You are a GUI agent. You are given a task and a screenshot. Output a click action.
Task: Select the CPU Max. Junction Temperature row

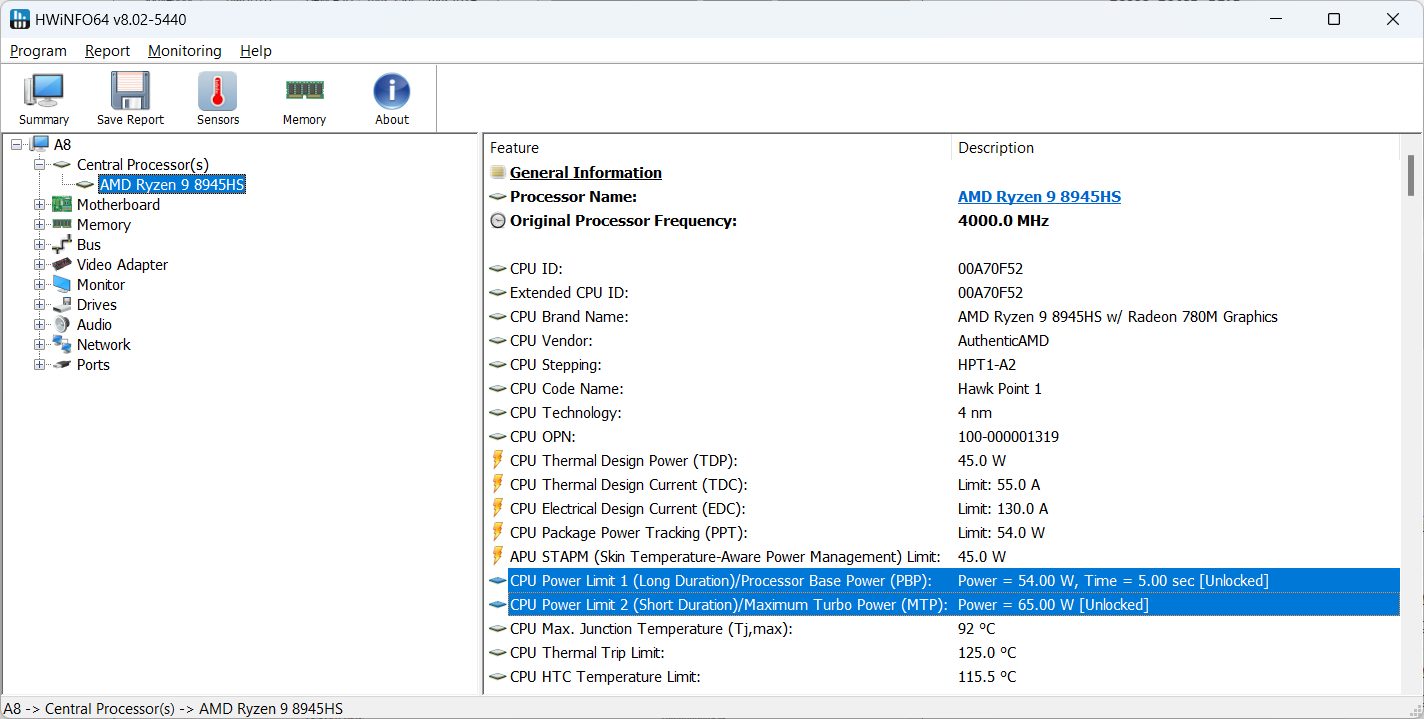(x=943, y=628)
